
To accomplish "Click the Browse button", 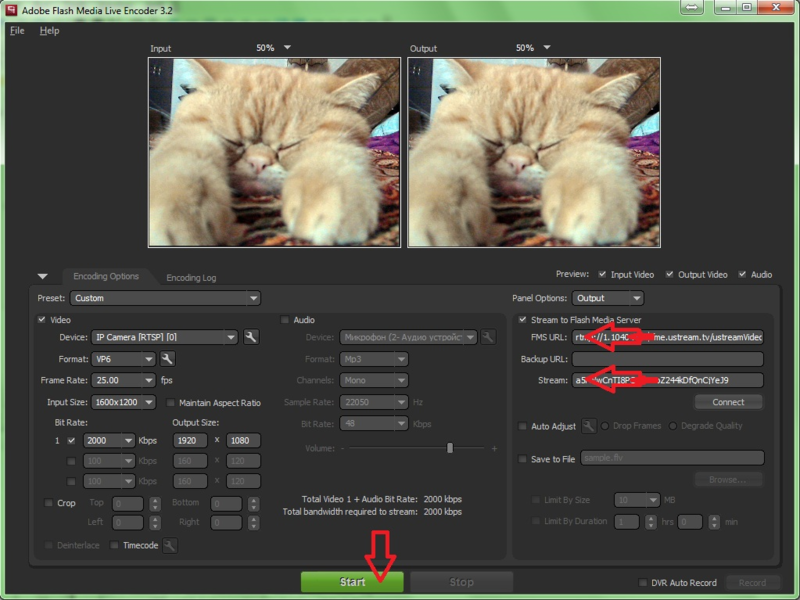I will [x=728, y=480].
